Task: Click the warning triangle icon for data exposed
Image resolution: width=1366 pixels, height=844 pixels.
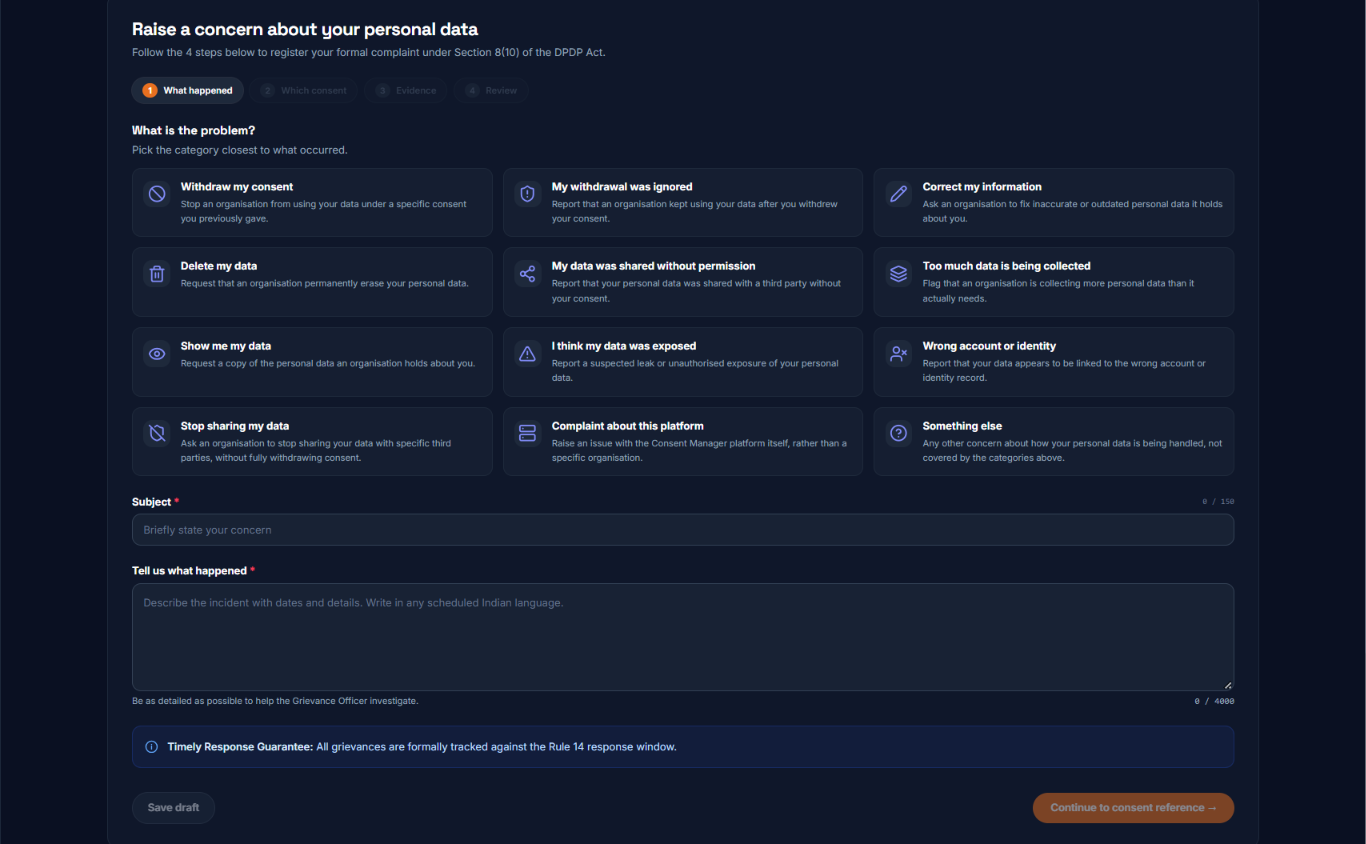Action: (528, 354)
